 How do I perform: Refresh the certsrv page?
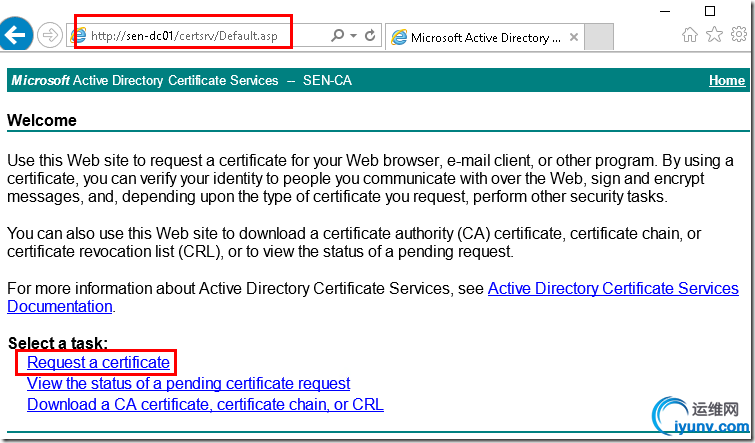tap(370, 35)
